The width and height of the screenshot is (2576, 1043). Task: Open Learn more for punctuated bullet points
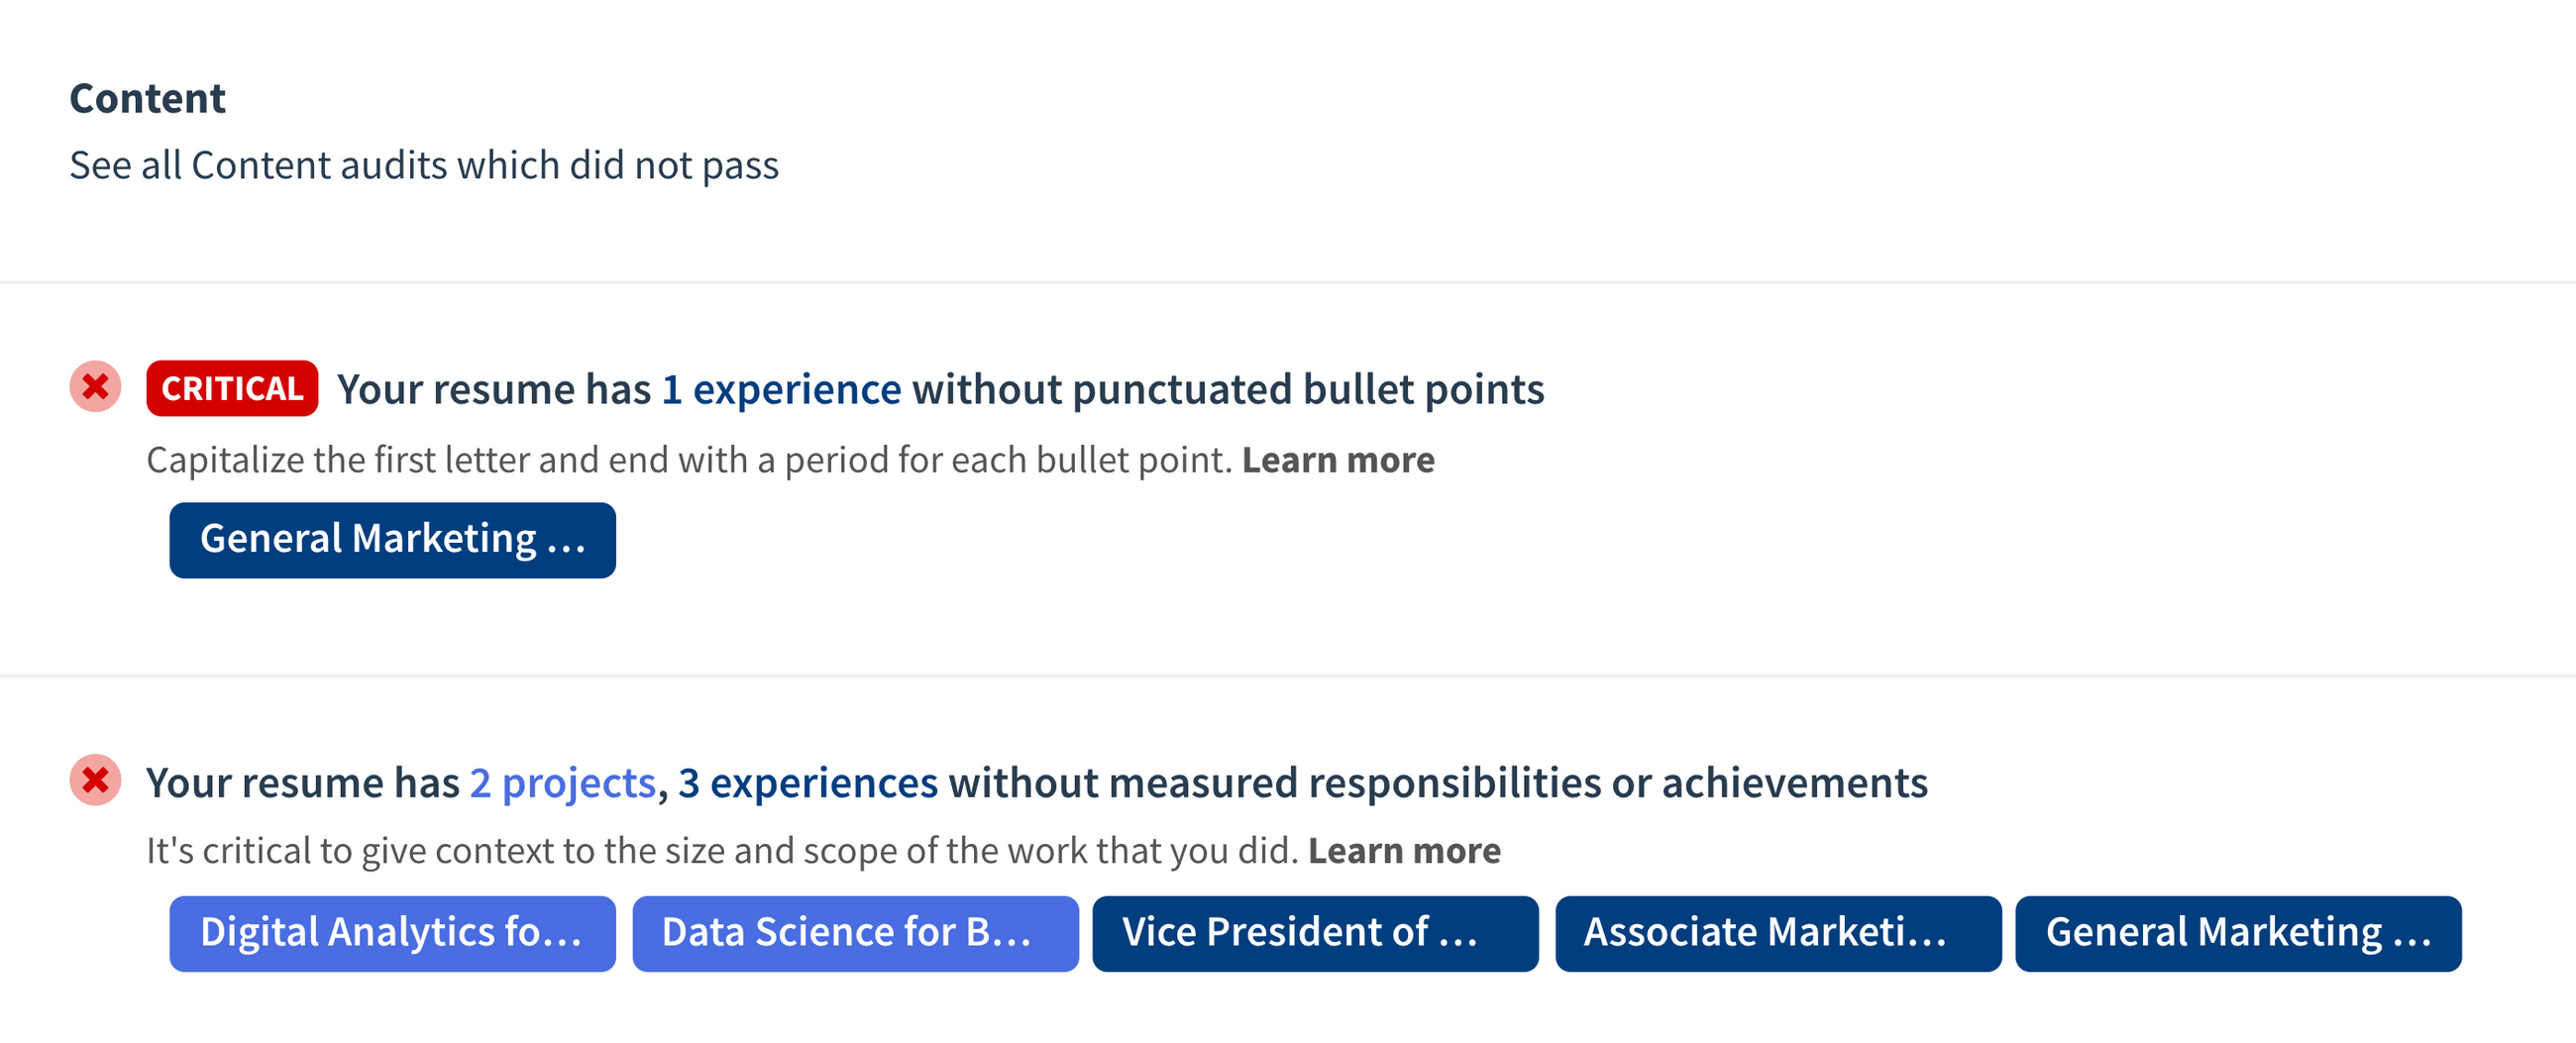click(1338, 460)
